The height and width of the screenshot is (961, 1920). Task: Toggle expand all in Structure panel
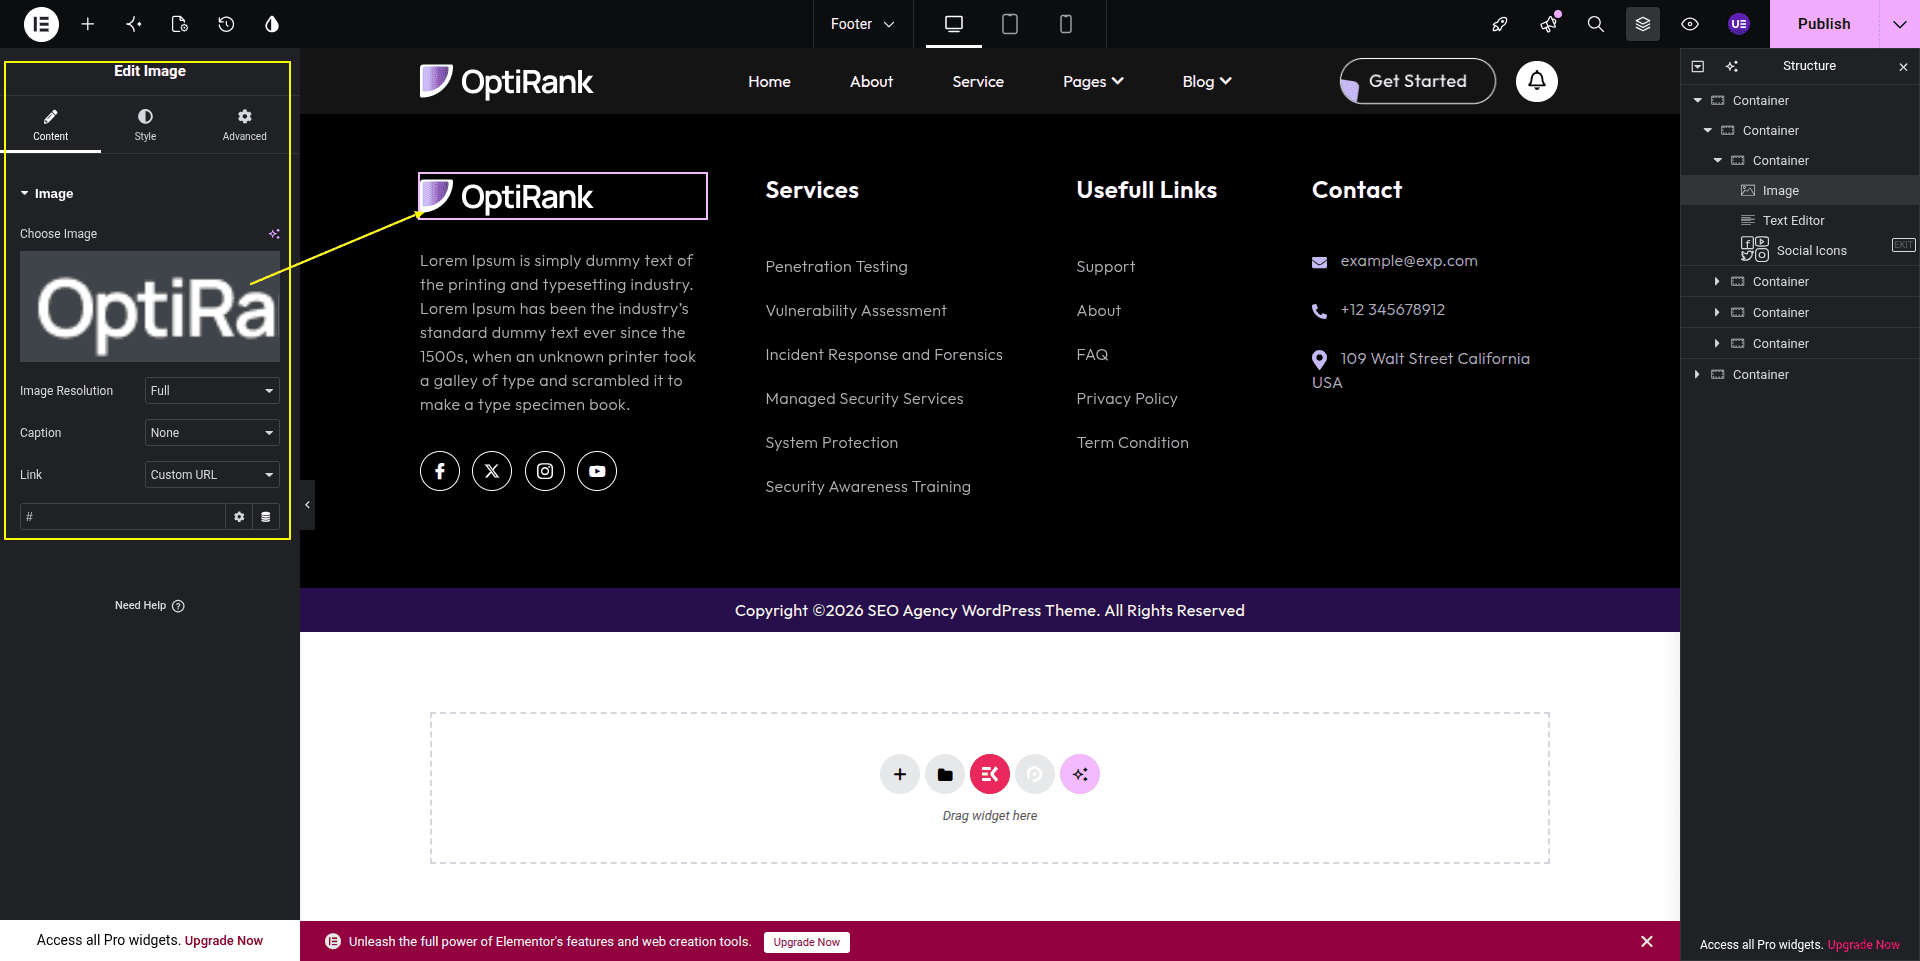(x=1698, y=67)
